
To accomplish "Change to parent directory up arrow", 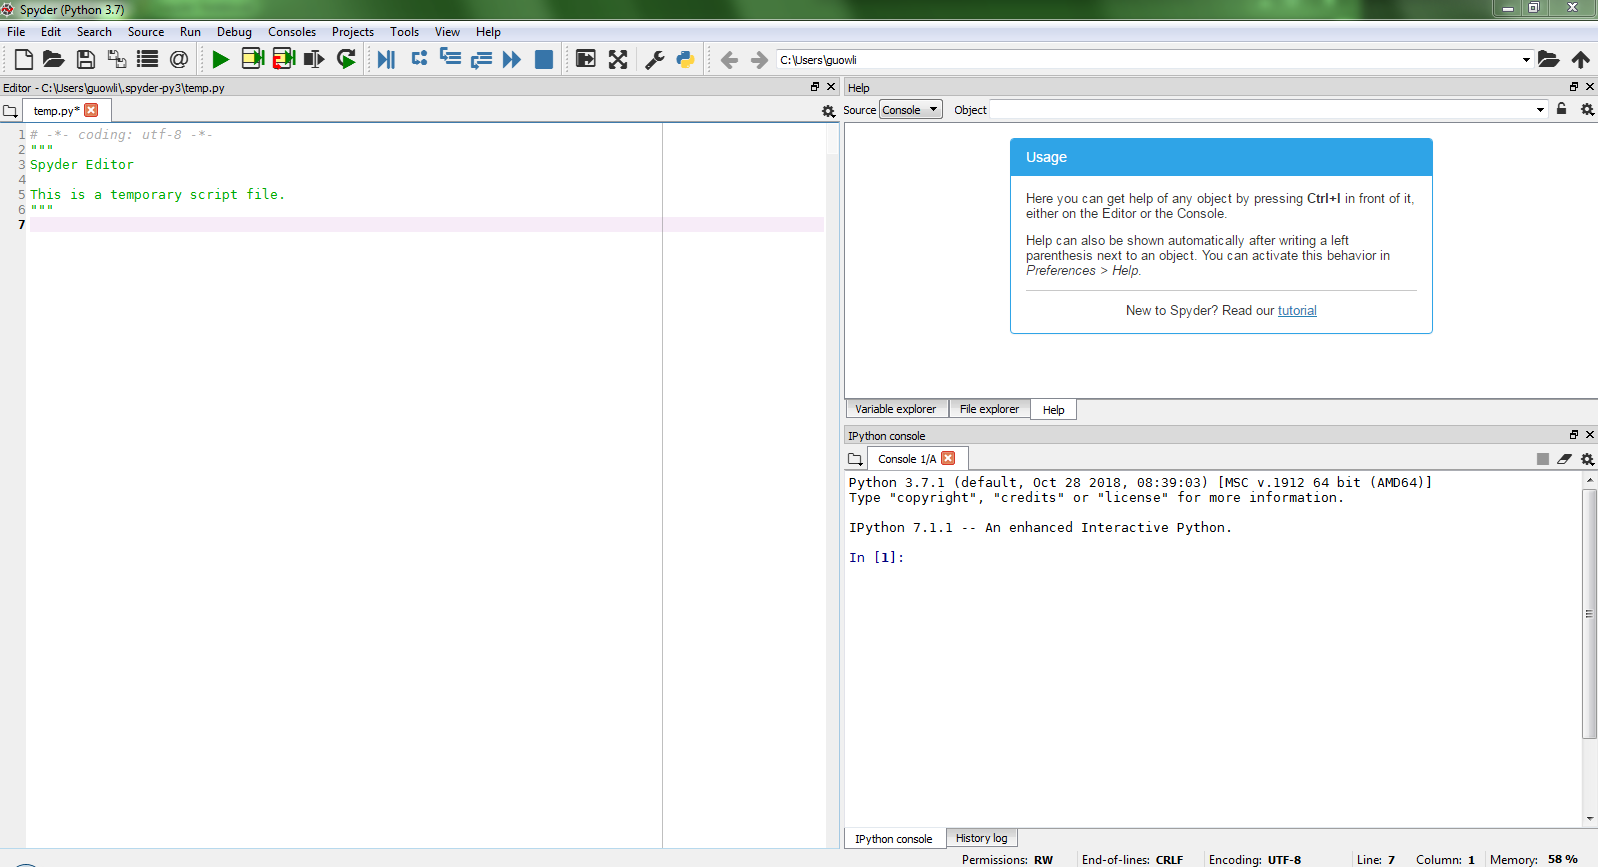I will [x=1580, y=60].
